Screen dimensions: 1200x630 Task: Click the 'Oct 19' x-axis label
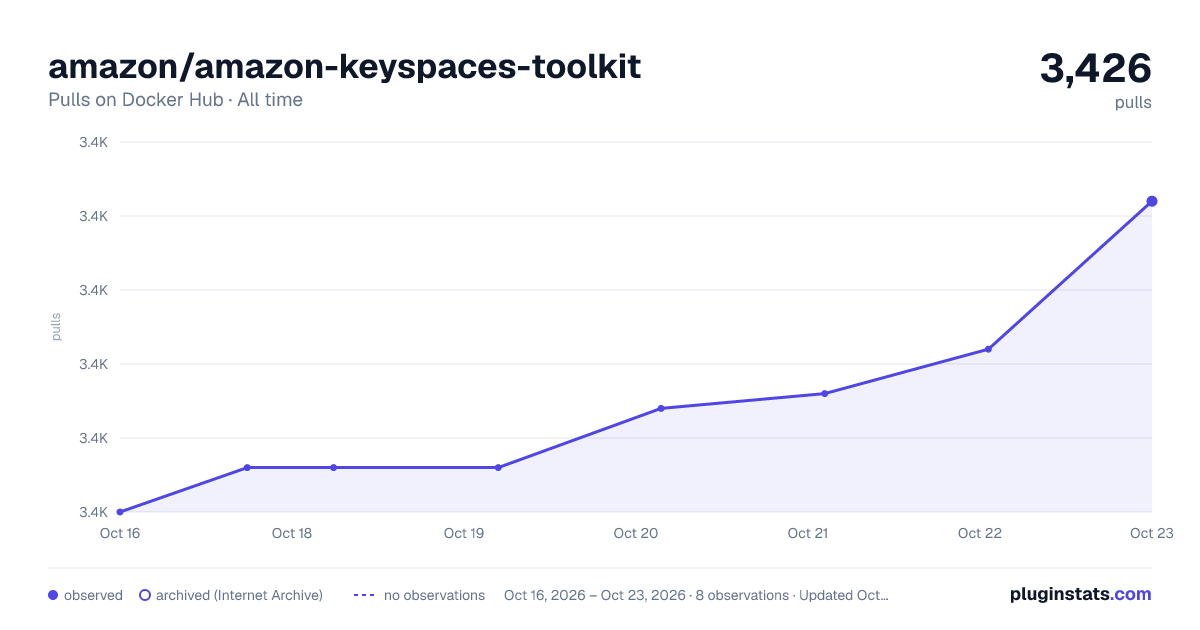tap(464, 533)
